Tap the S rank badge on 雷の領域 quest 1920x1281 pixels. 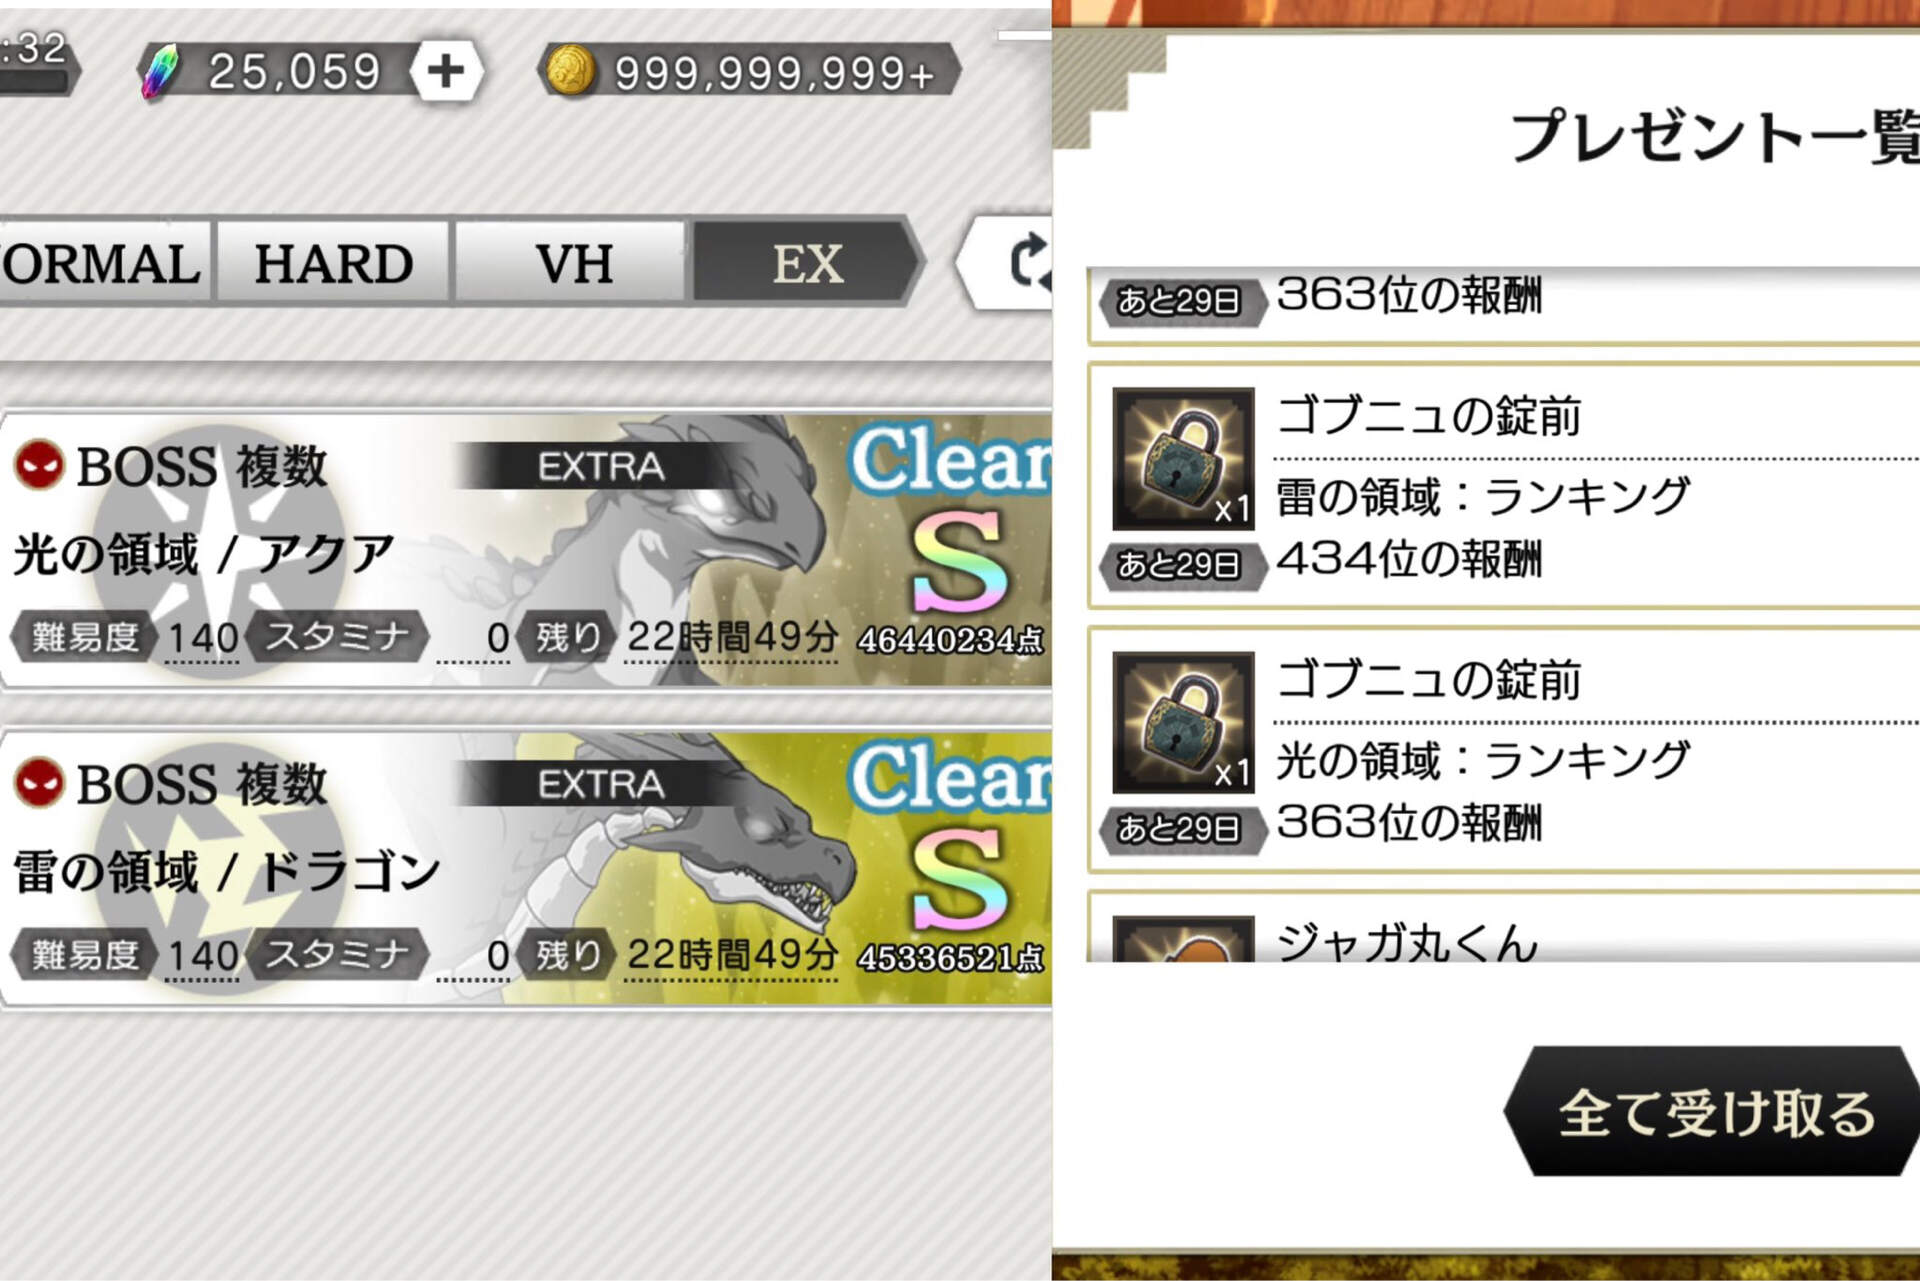[958, 879]
